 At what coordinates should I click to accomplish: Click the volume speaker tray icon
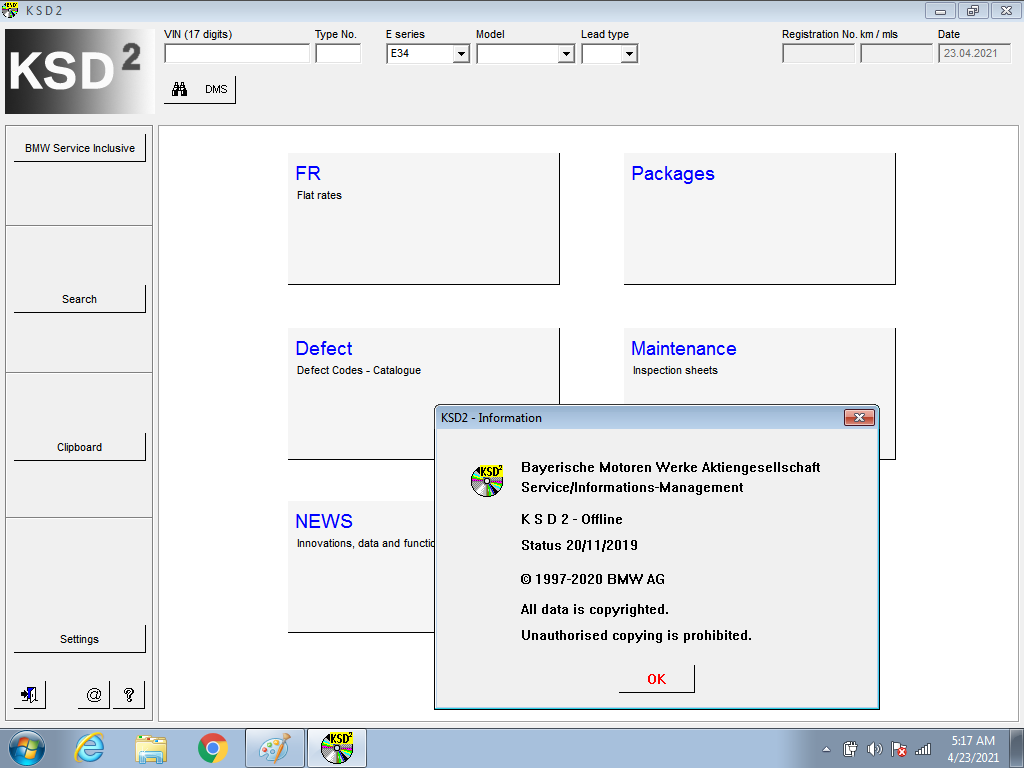coord(874,749)
